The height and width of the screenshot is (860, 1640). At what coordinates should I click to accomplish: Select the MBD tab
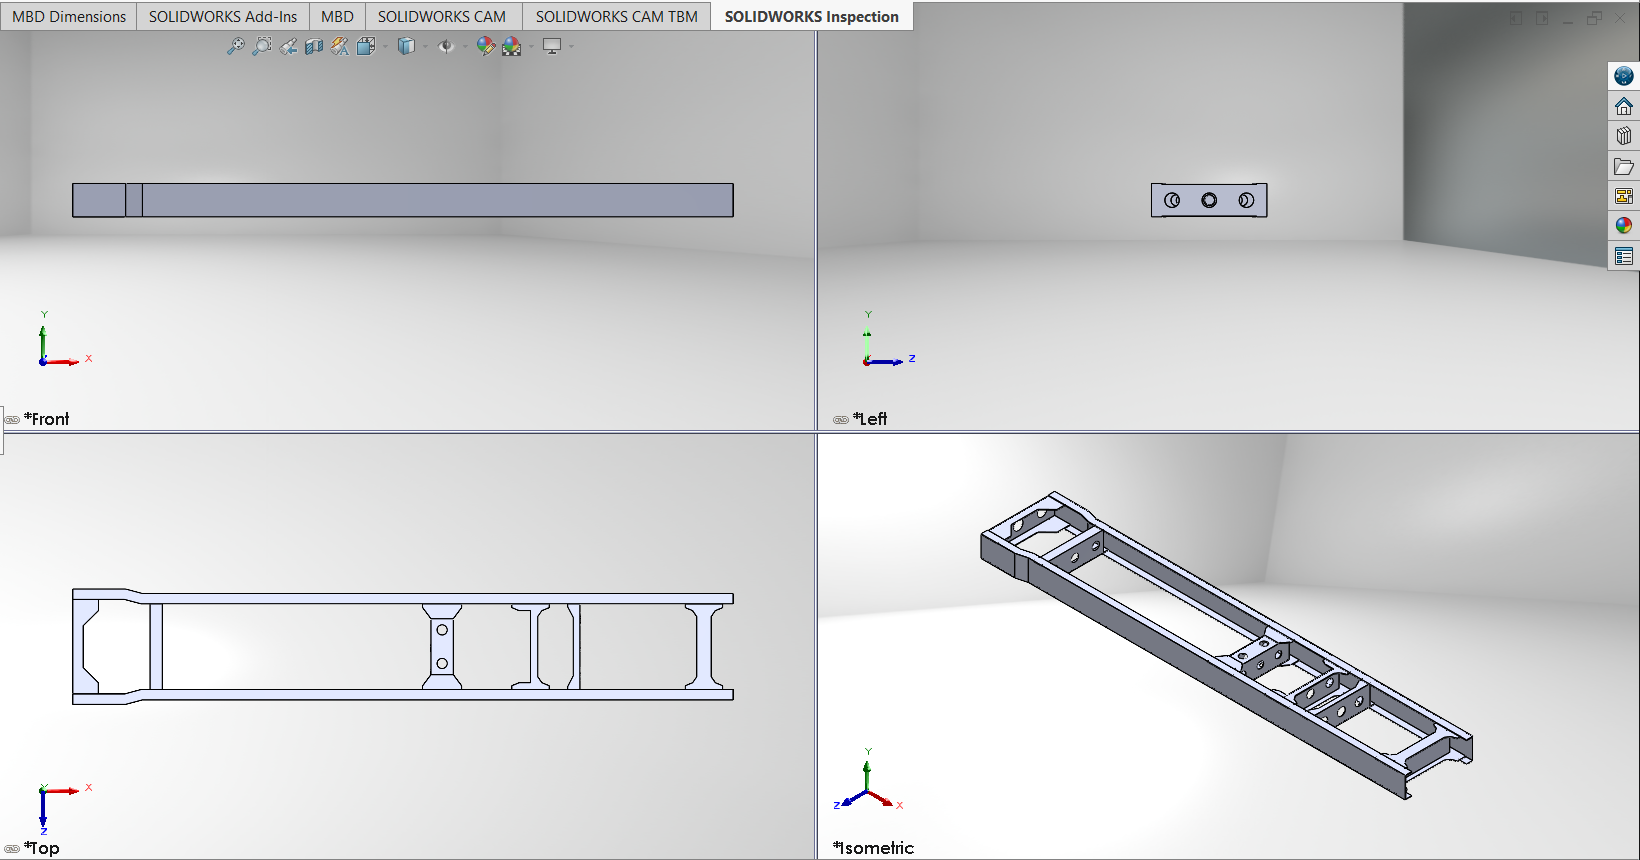pos(337,16)
